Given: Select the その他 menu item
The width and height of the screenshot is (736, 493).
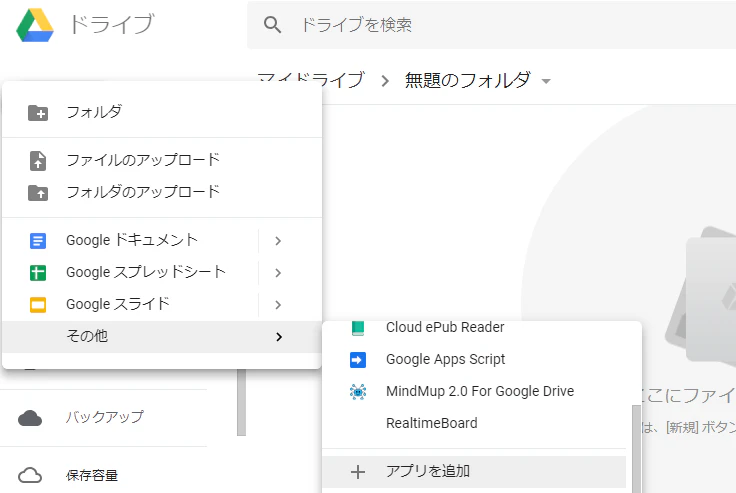Looking at the screenshot, I should [162, 337].
